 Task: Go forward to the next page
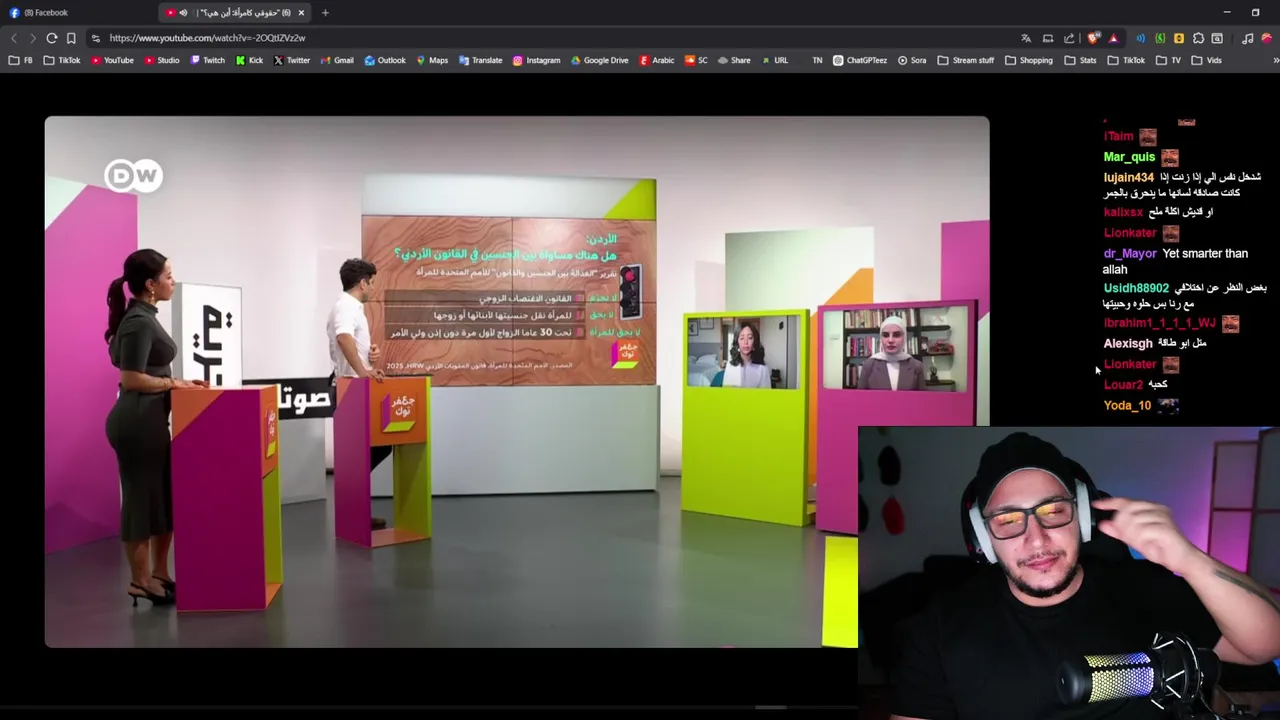[32, 38]
